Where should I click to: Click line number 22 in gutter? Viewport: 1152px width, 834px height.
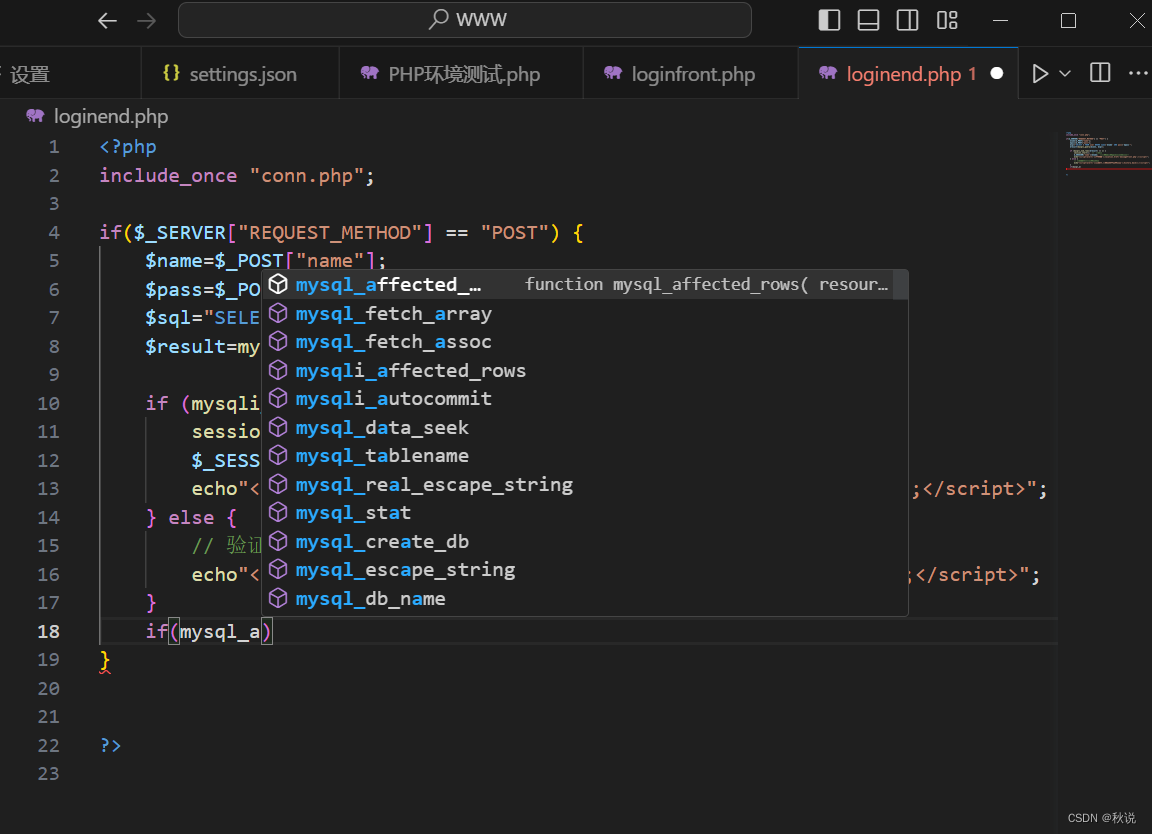tap(48, 745)
